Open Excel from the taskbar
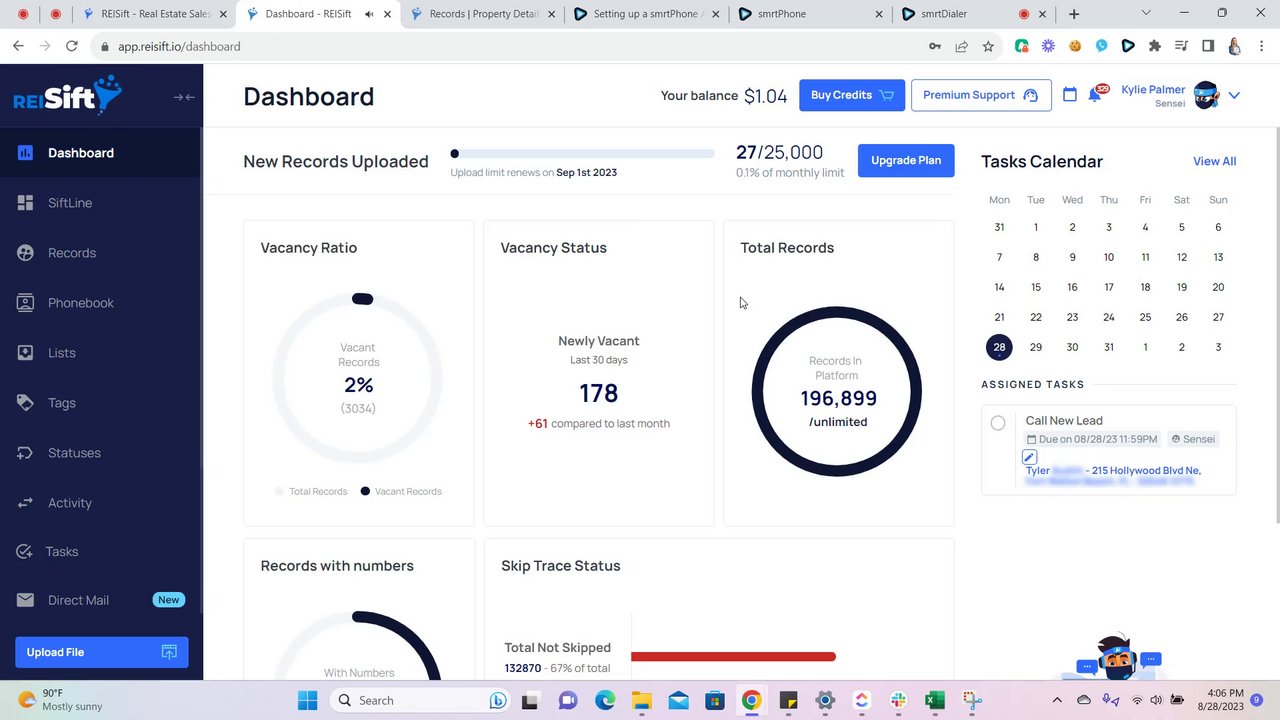 point(935,700)
